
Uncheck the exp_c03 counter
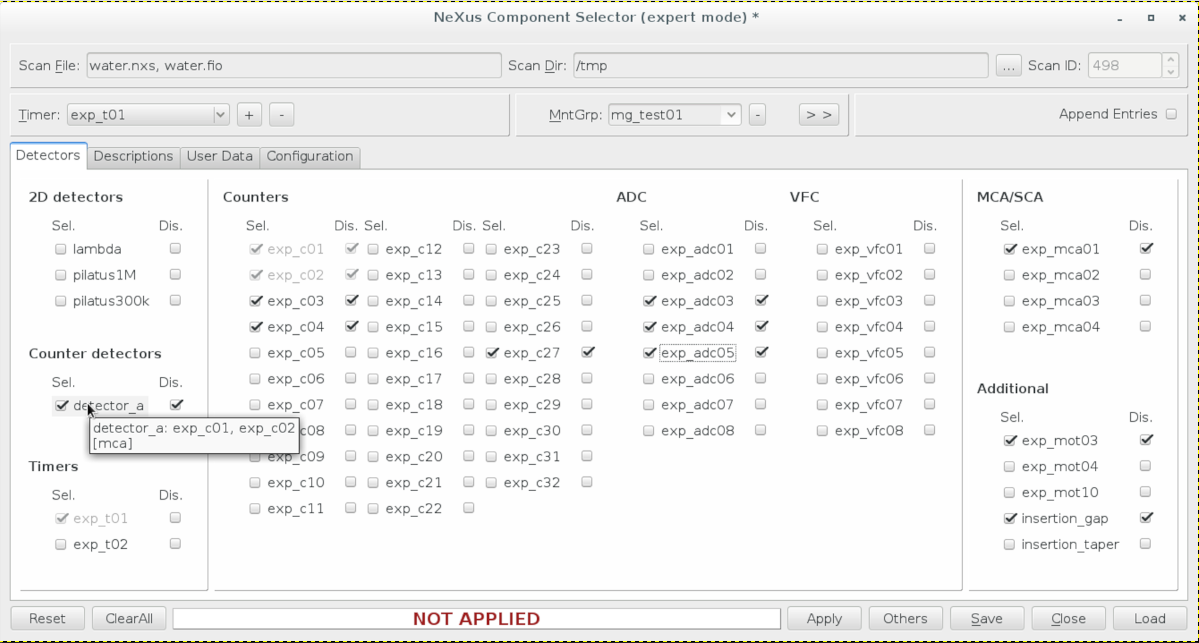[x=256, y=301]
